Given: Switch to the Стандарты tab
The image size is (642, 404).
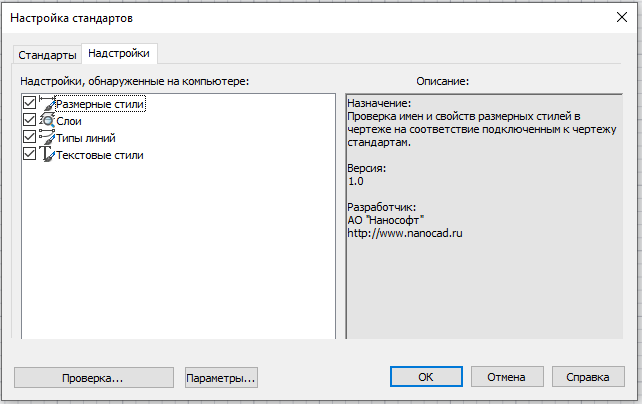Looking at the screenshot, I should tap(46, 54).
